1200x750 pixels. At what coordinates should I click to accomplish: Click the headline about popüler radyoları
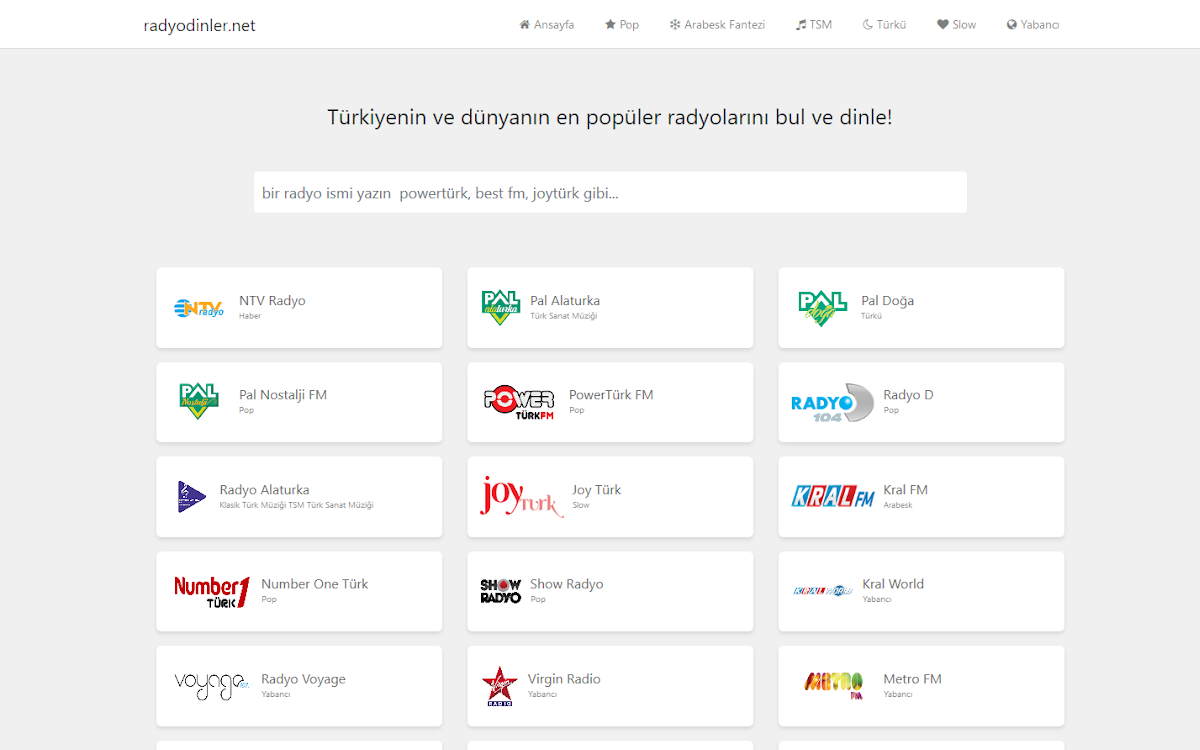[x=610, y=117]
